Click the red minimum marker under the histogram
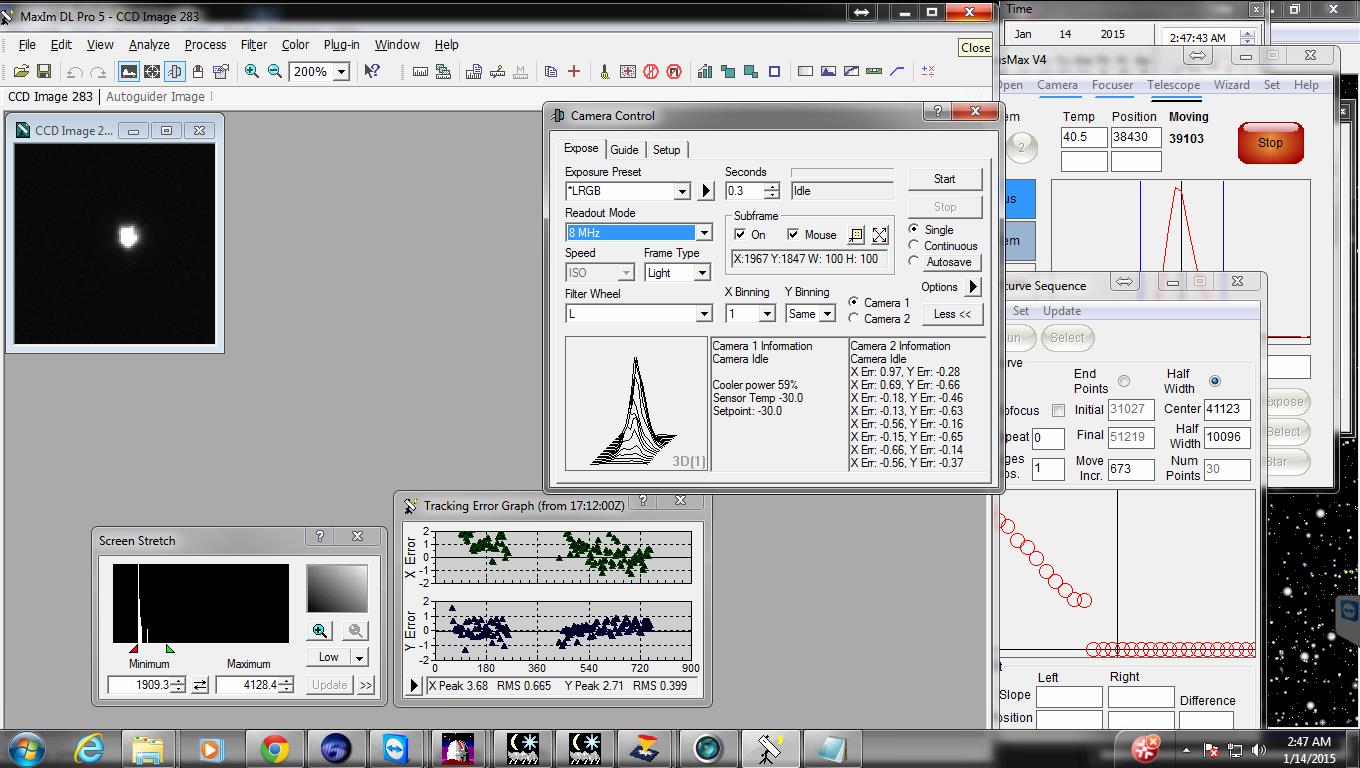The image size is (1360, 768). [x=134, y=649]
